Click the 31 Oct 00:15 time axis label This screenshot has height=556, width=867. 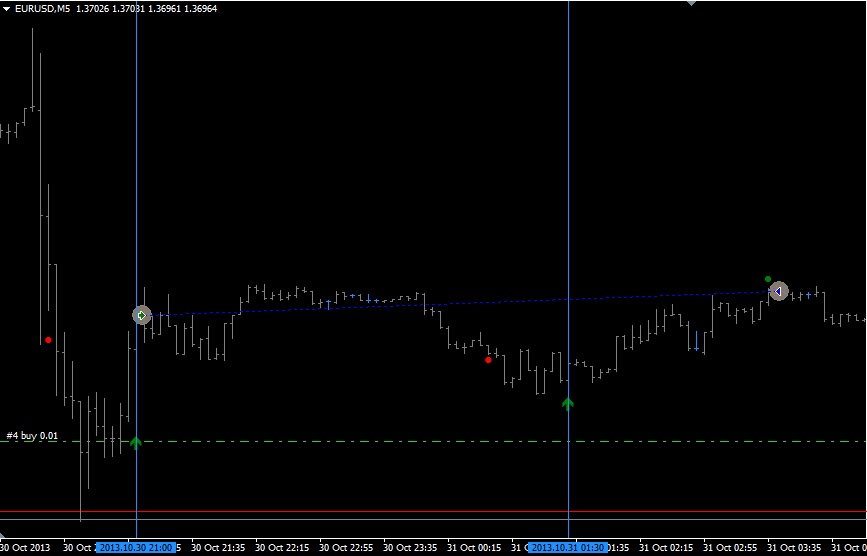[474, 548]
